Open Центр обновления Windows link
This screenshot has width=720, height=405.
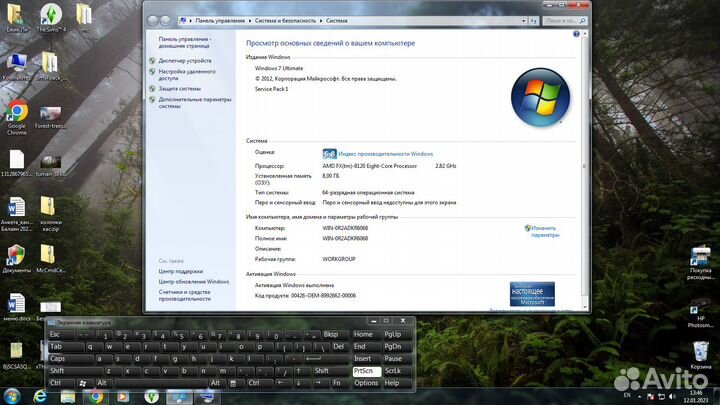194,282
